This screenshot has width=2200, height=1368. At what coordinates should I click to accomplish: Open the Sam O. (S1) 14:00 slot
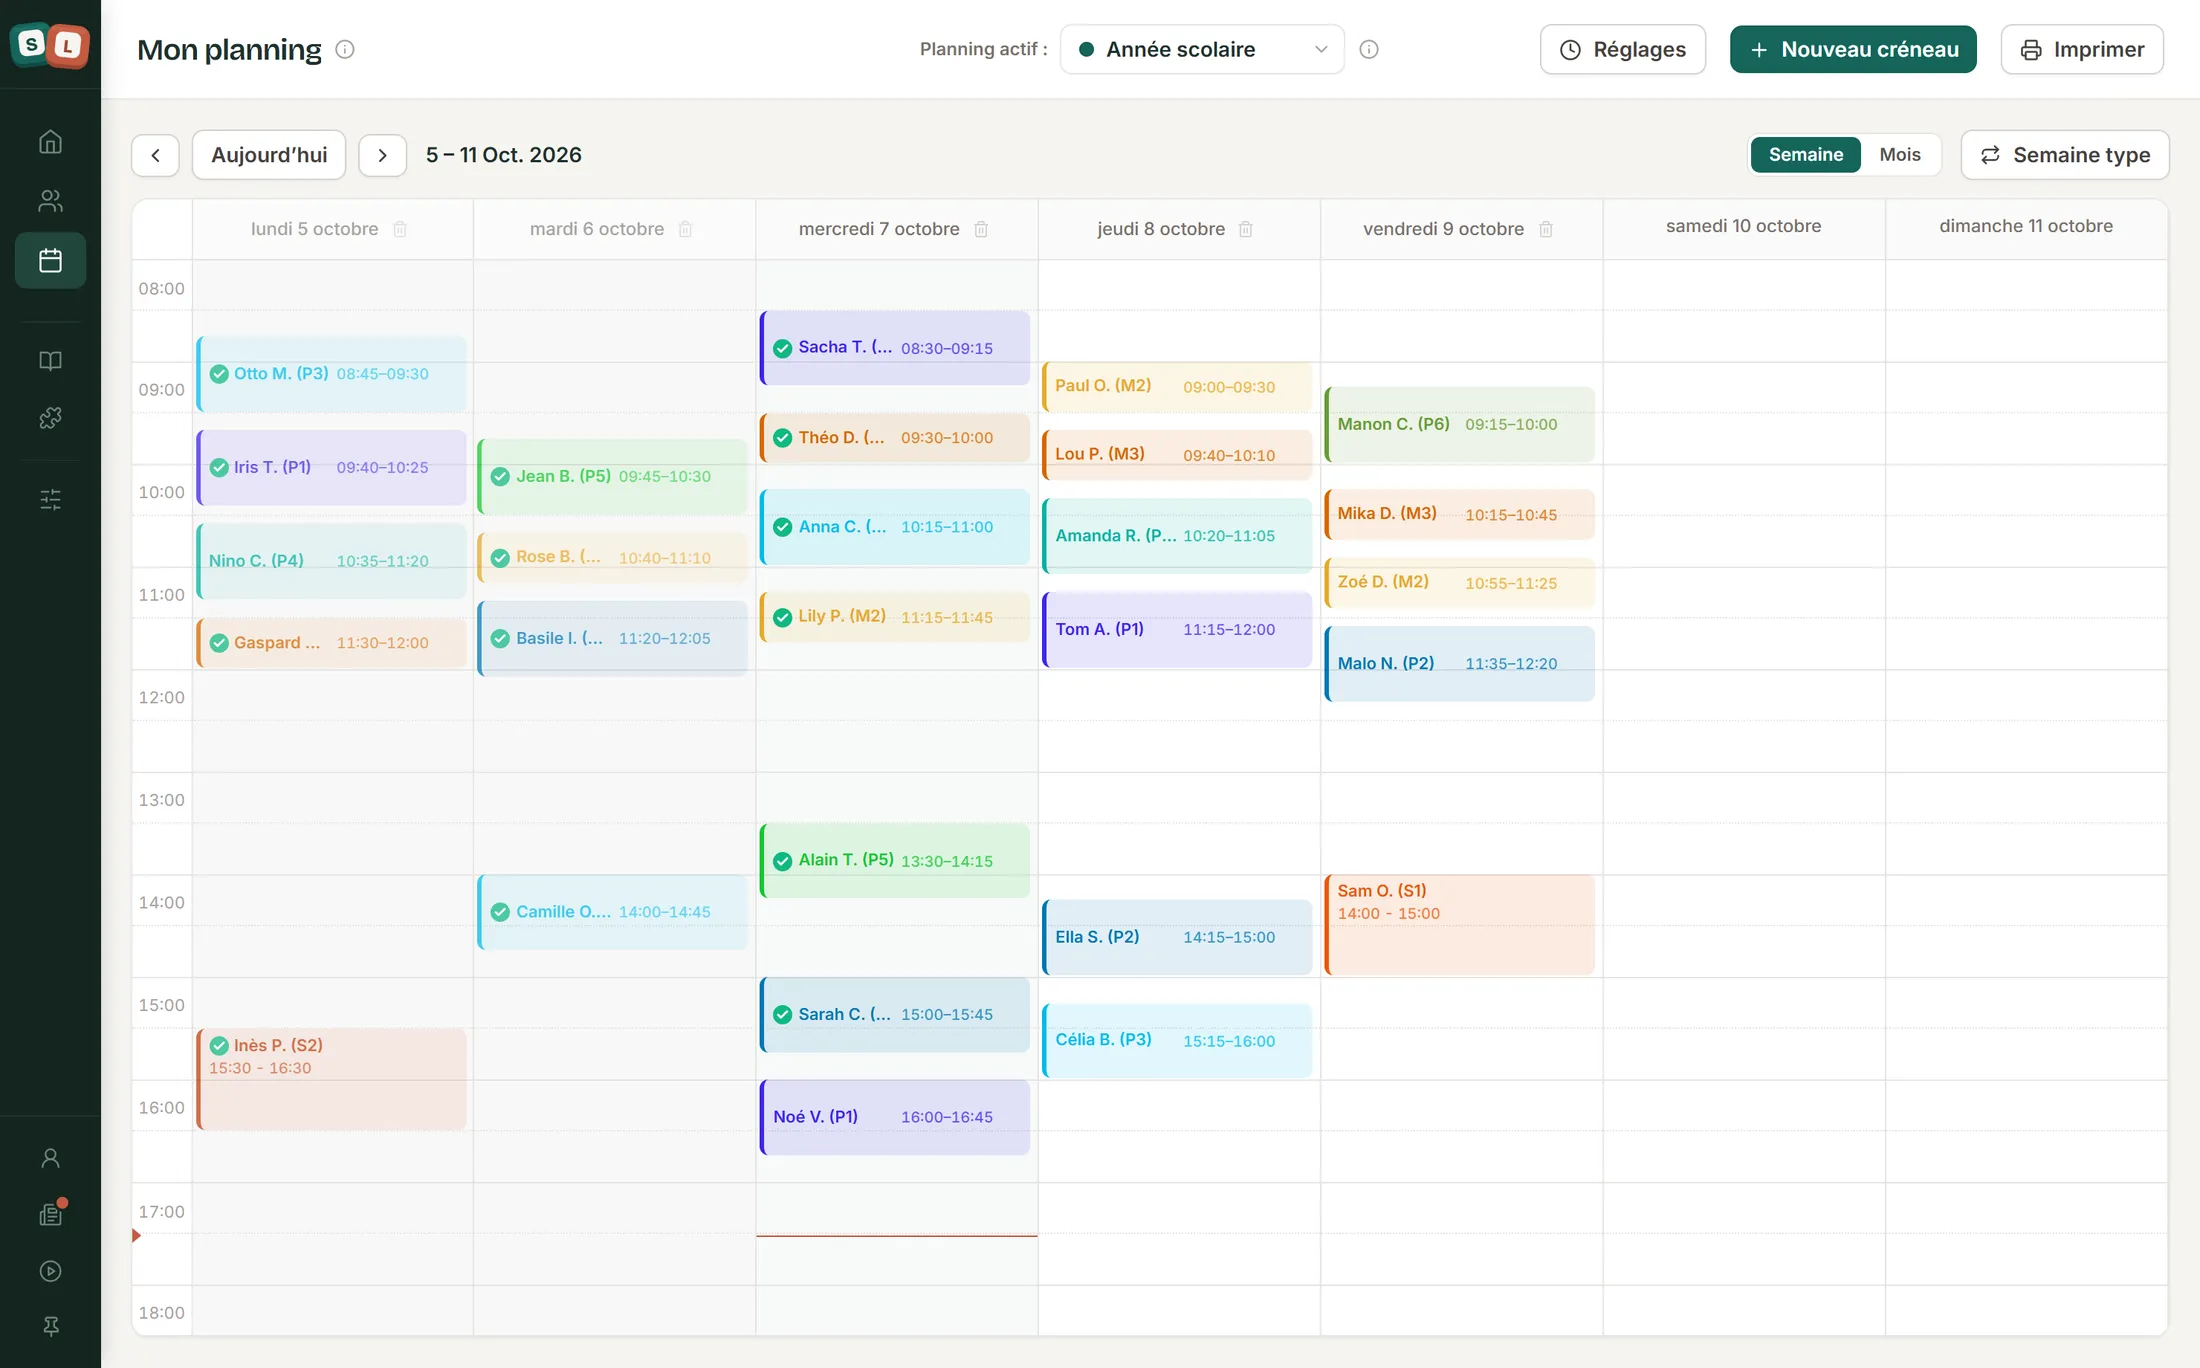pos(1459,925)
